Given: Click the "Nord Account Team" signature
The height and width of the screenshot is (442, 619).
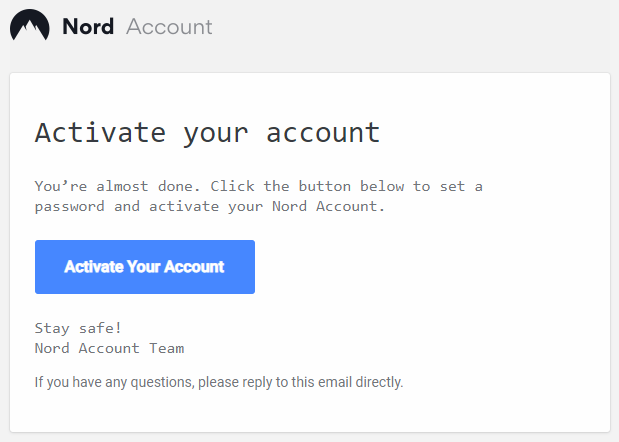Looking at the screenshot, I should (109, 348).
